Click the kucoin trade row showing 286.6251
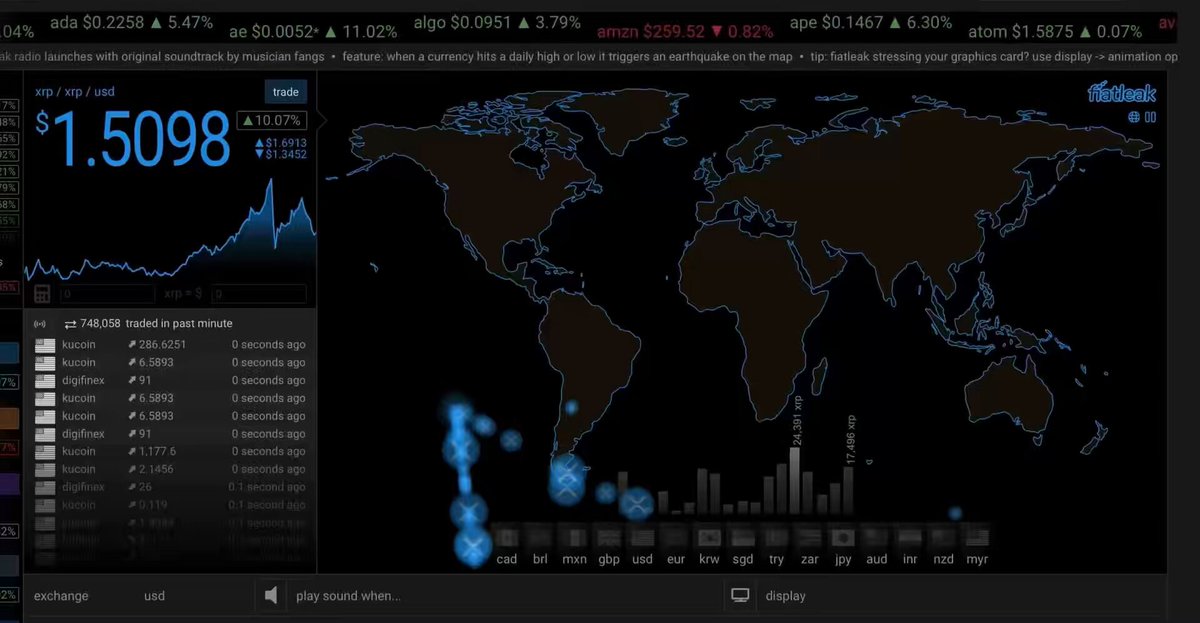This screenshot has width=1200, height=623. point(170,345)
